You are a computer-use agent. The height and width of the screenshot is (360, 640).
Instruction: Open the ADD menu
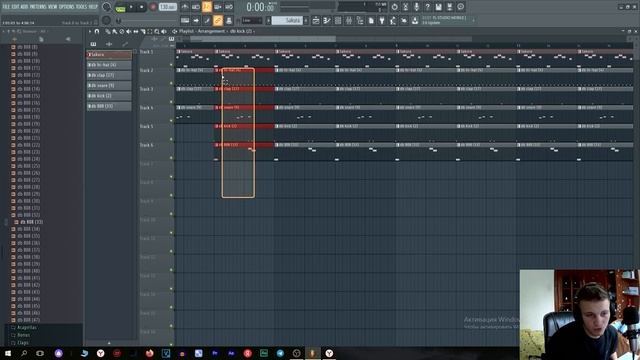coord(24,7)
